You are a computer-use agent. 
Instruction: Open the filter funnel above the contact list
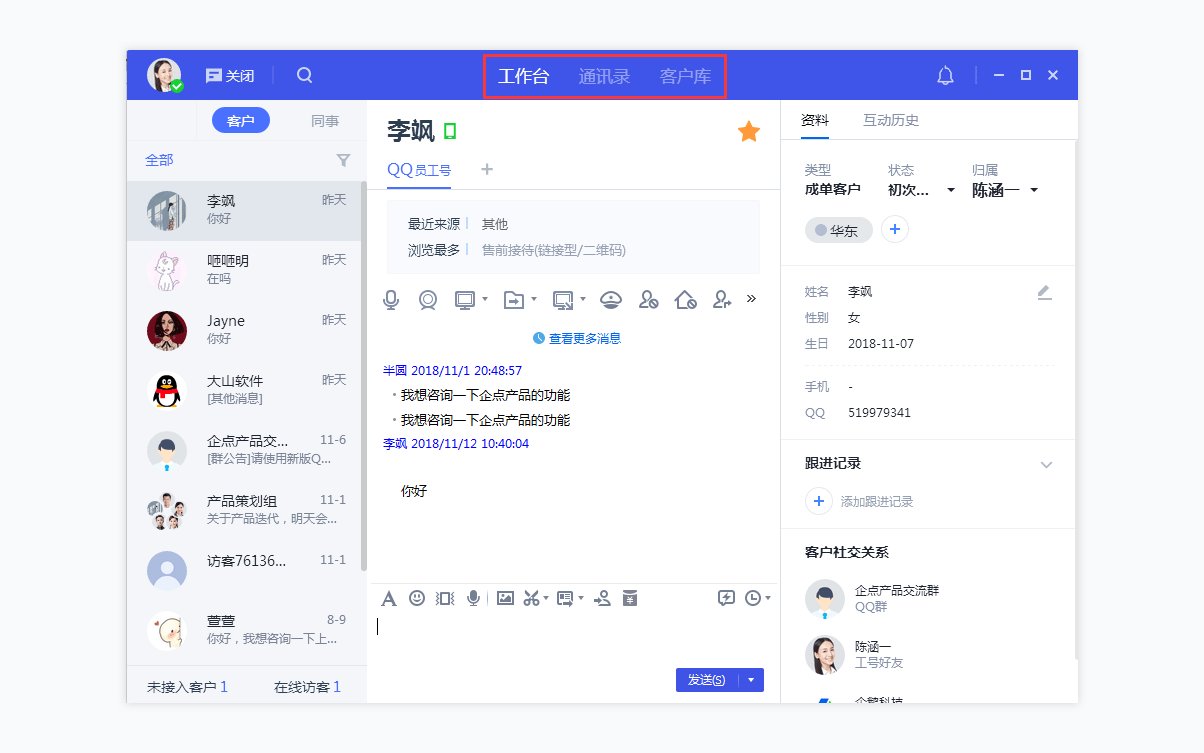tap(343, 159)
